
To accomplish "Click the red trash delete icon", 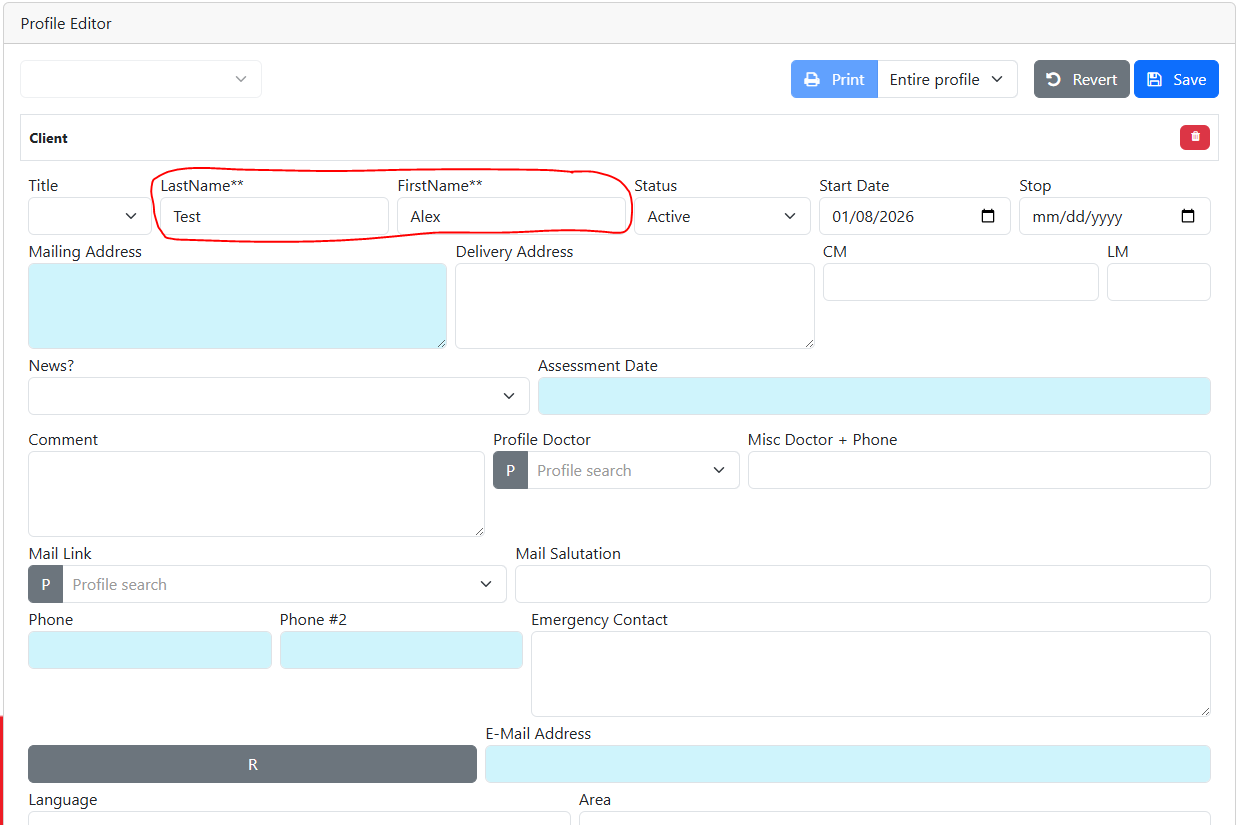I will point(1195,138).
